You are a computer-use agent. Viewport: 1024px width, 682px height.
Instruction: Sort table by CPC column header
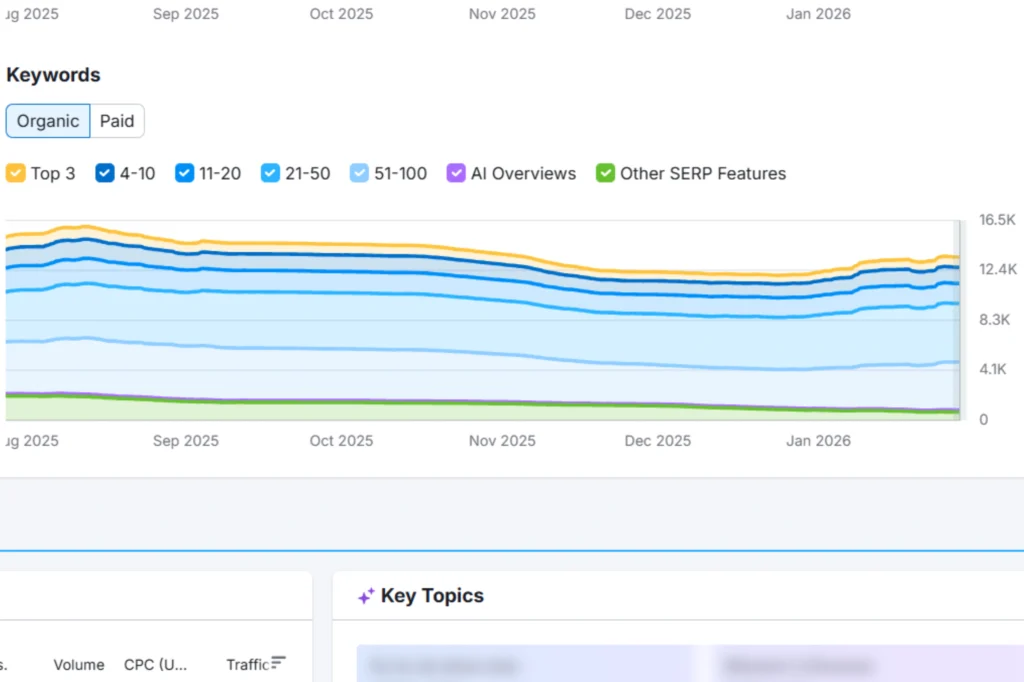coord(154,664)
